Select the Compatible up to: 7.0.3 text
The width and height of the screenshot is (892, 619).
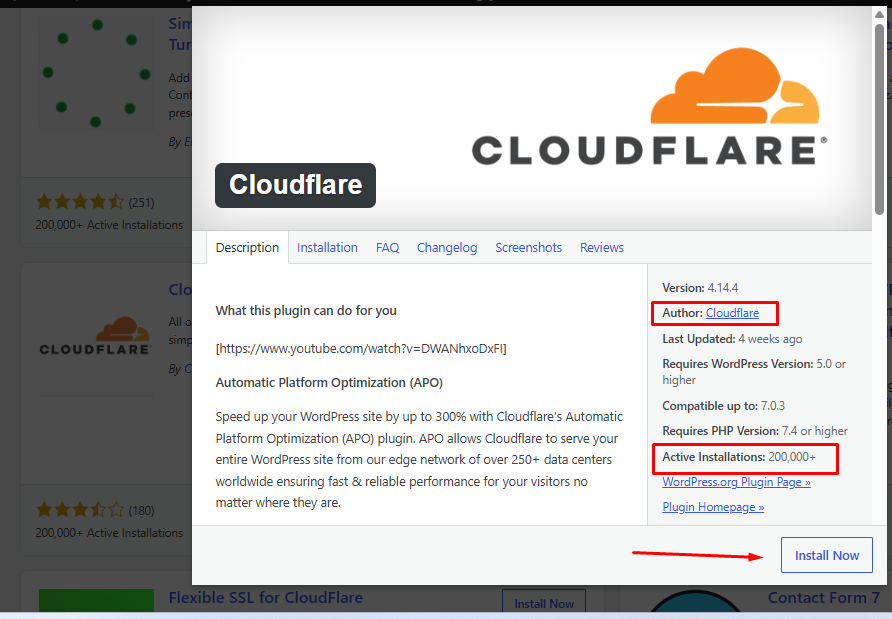pyautogui.click(x=723, y=406)
